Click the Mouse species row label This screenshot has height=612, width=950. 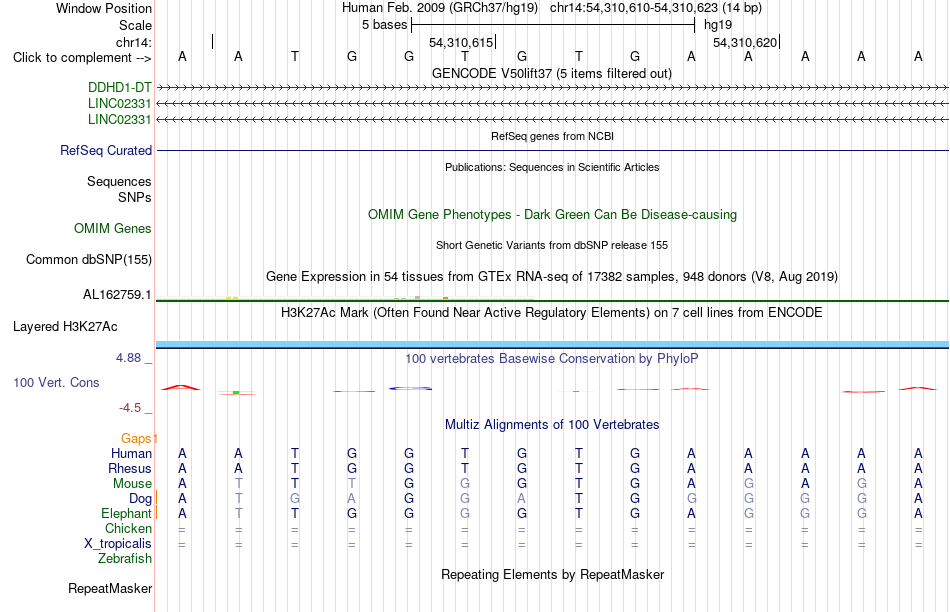[132, 484]
